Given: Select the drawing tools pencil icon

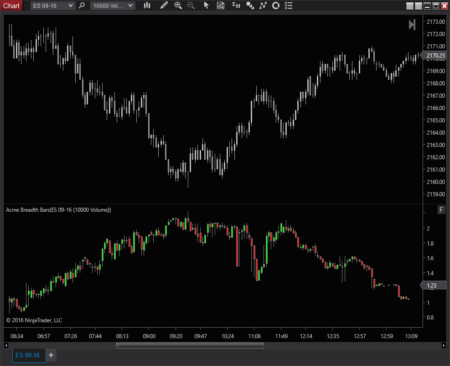Looking at the screenshot, I should [164, 5].
